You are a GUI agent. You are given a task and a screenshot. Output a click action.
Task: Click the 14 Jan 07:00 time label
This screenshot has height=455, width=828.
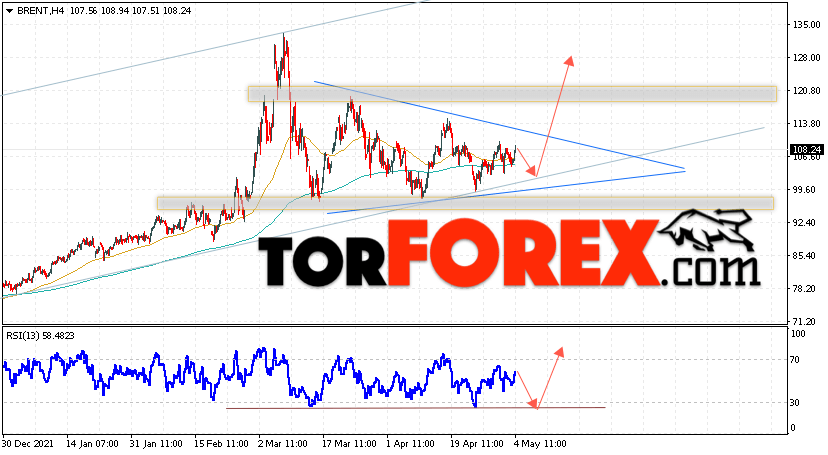(94, 443)
